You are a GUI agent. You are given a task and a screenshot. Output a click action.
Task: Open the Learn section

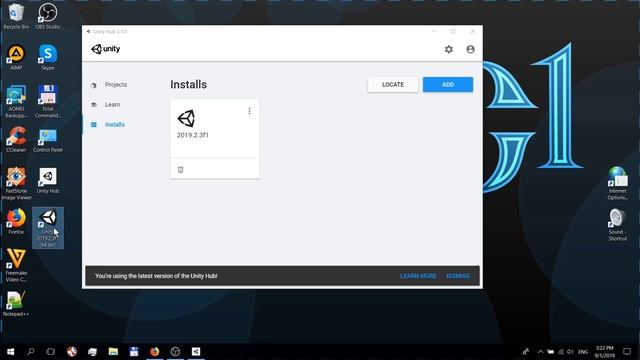[112, 104]
